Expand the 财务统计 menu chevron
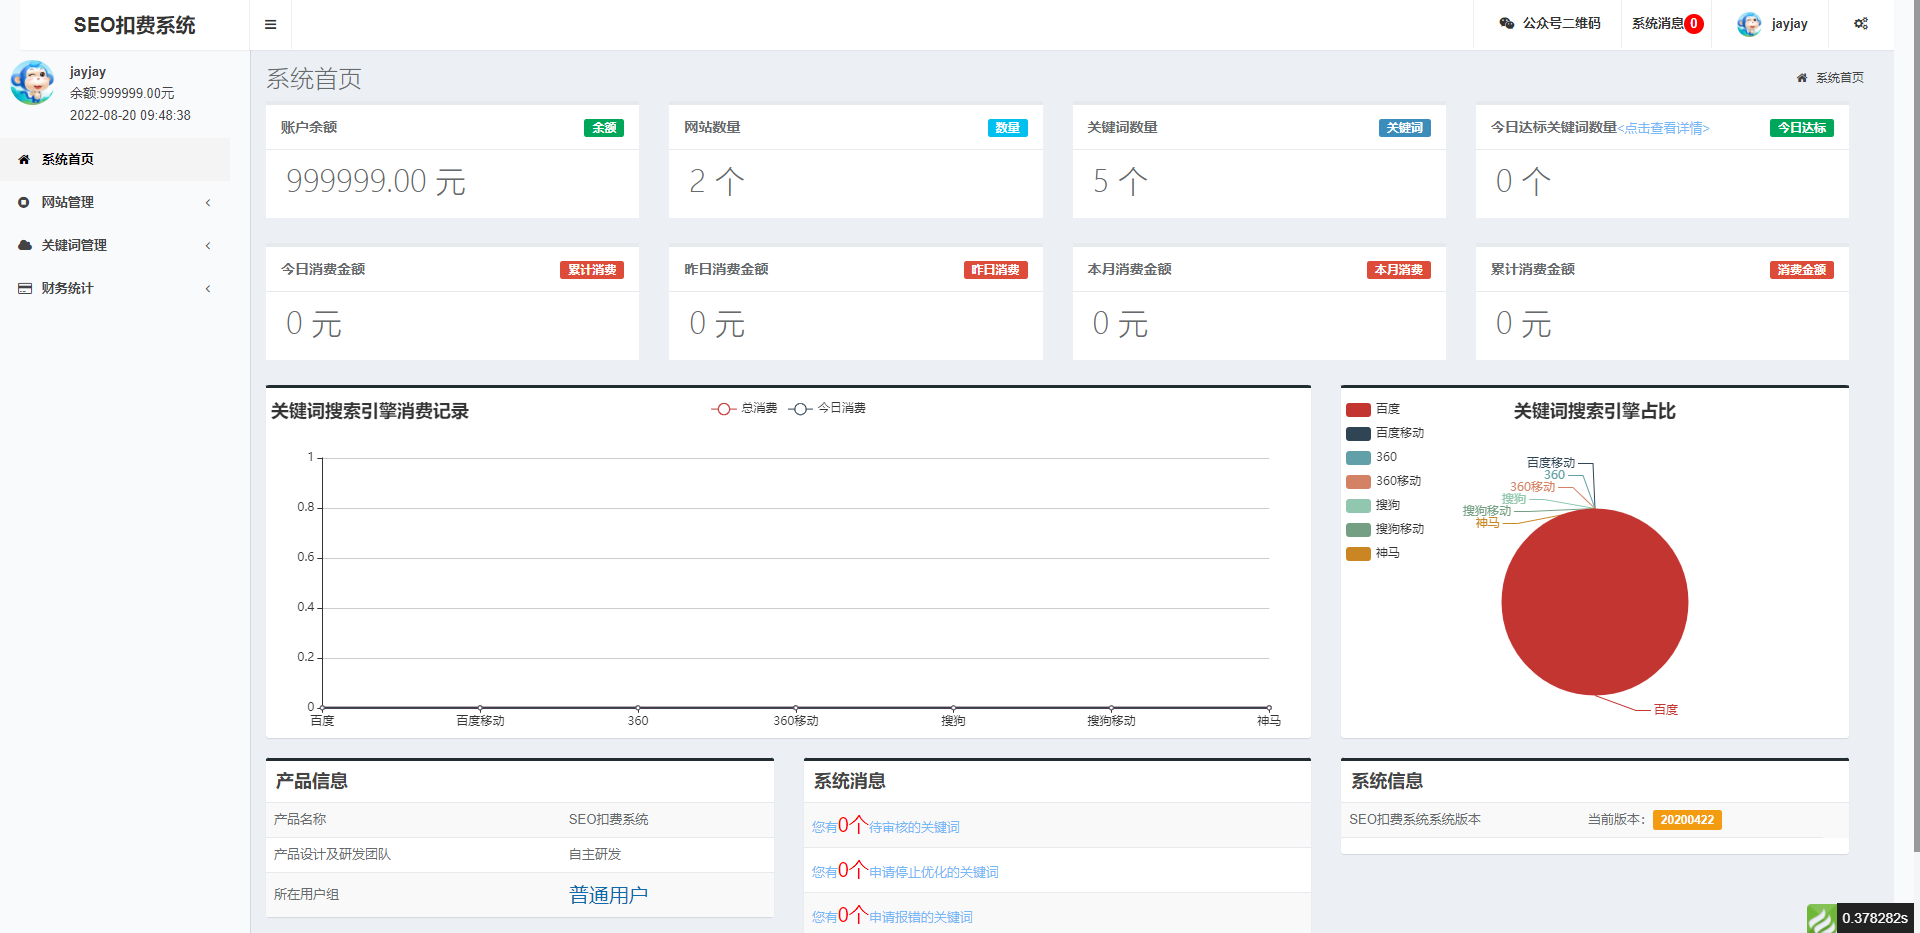Viewport: 1920px width, 933px height. pyautogui.click(x=208, y=288)
